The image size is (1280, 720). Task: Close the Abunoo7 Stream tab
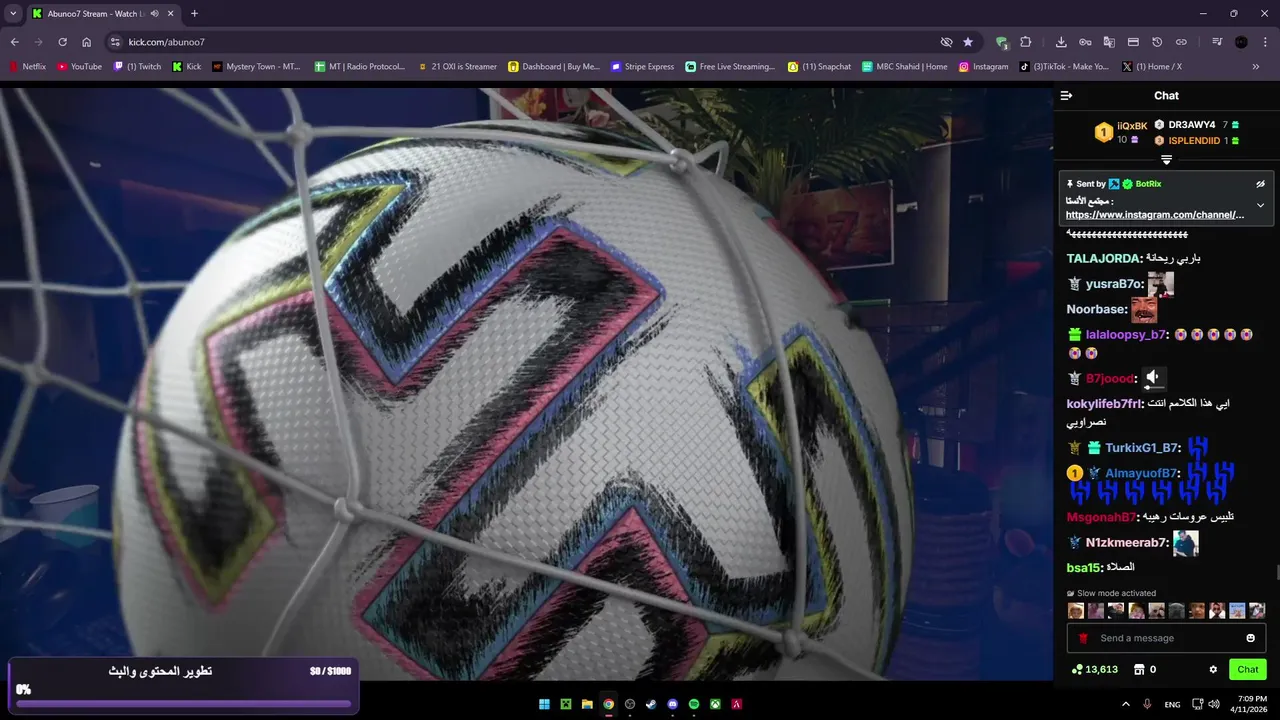point(170,14)
